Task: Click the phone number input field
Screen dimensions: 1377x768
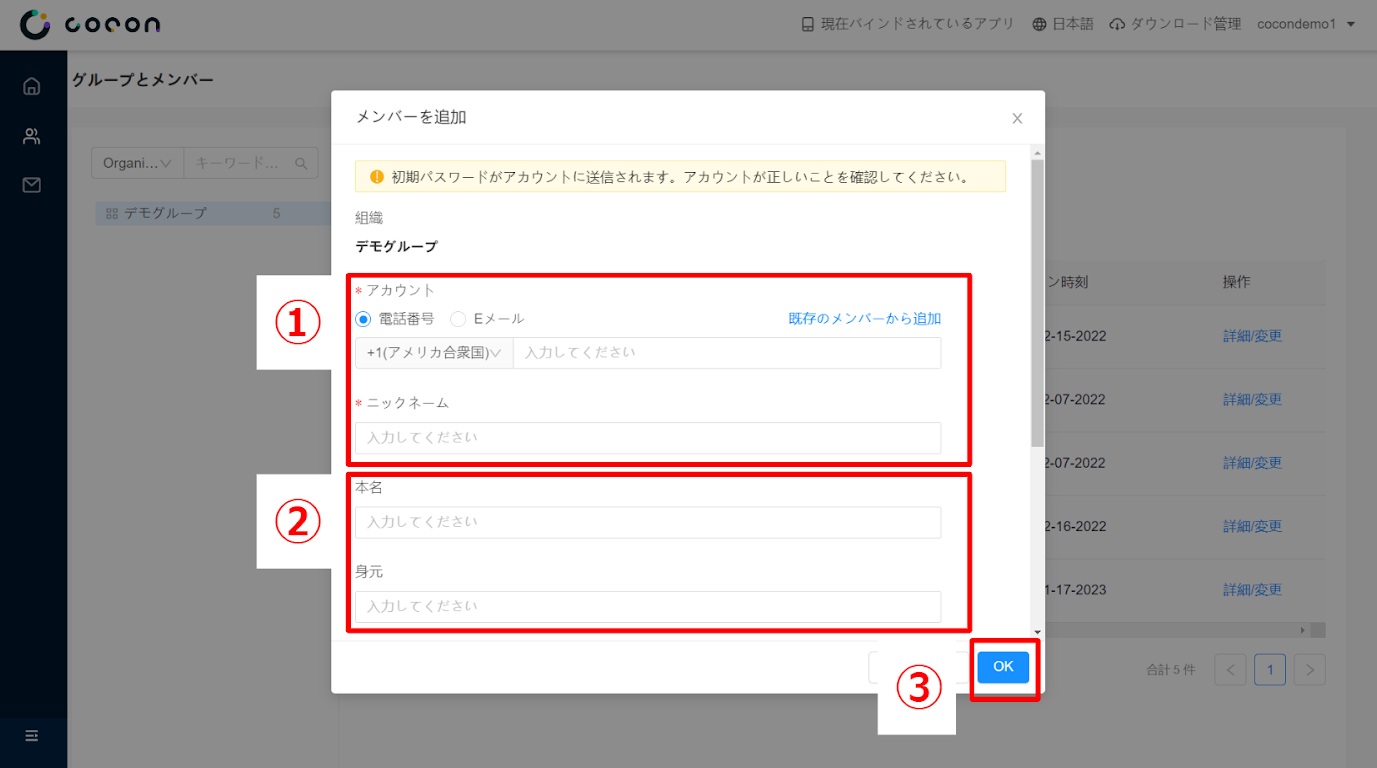Action: pos(727,353)
